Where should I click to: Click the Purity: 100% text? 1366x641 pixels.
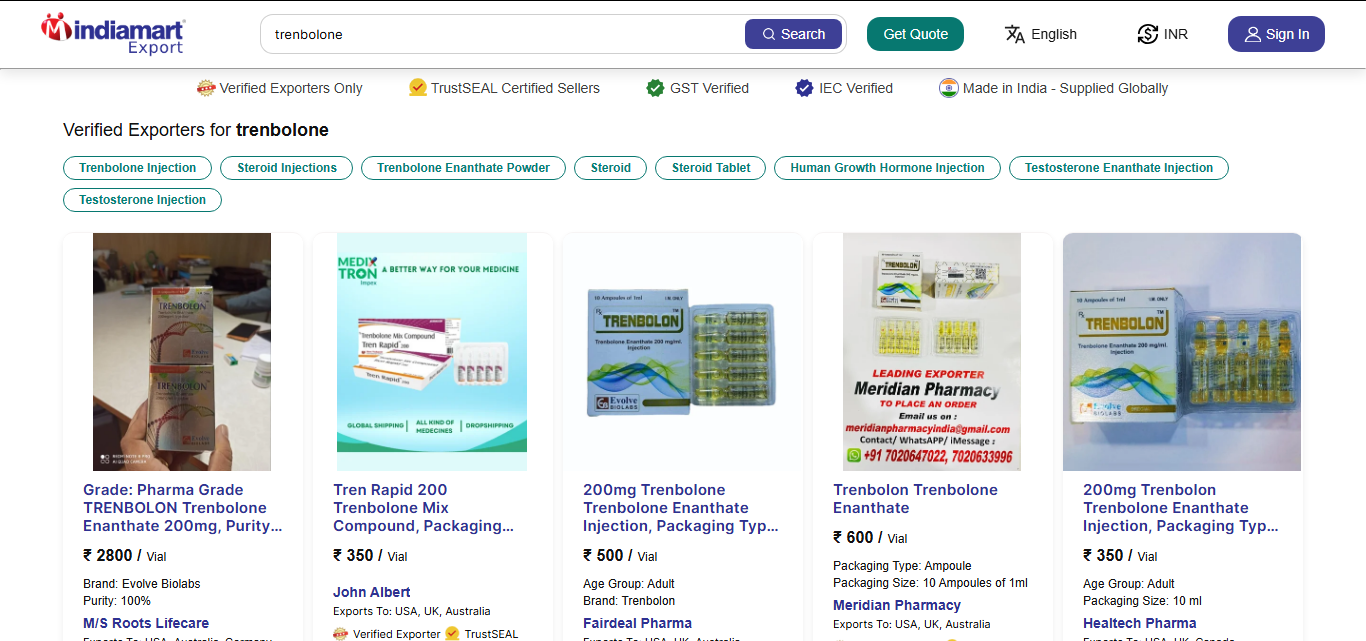[x=117, y=601]
